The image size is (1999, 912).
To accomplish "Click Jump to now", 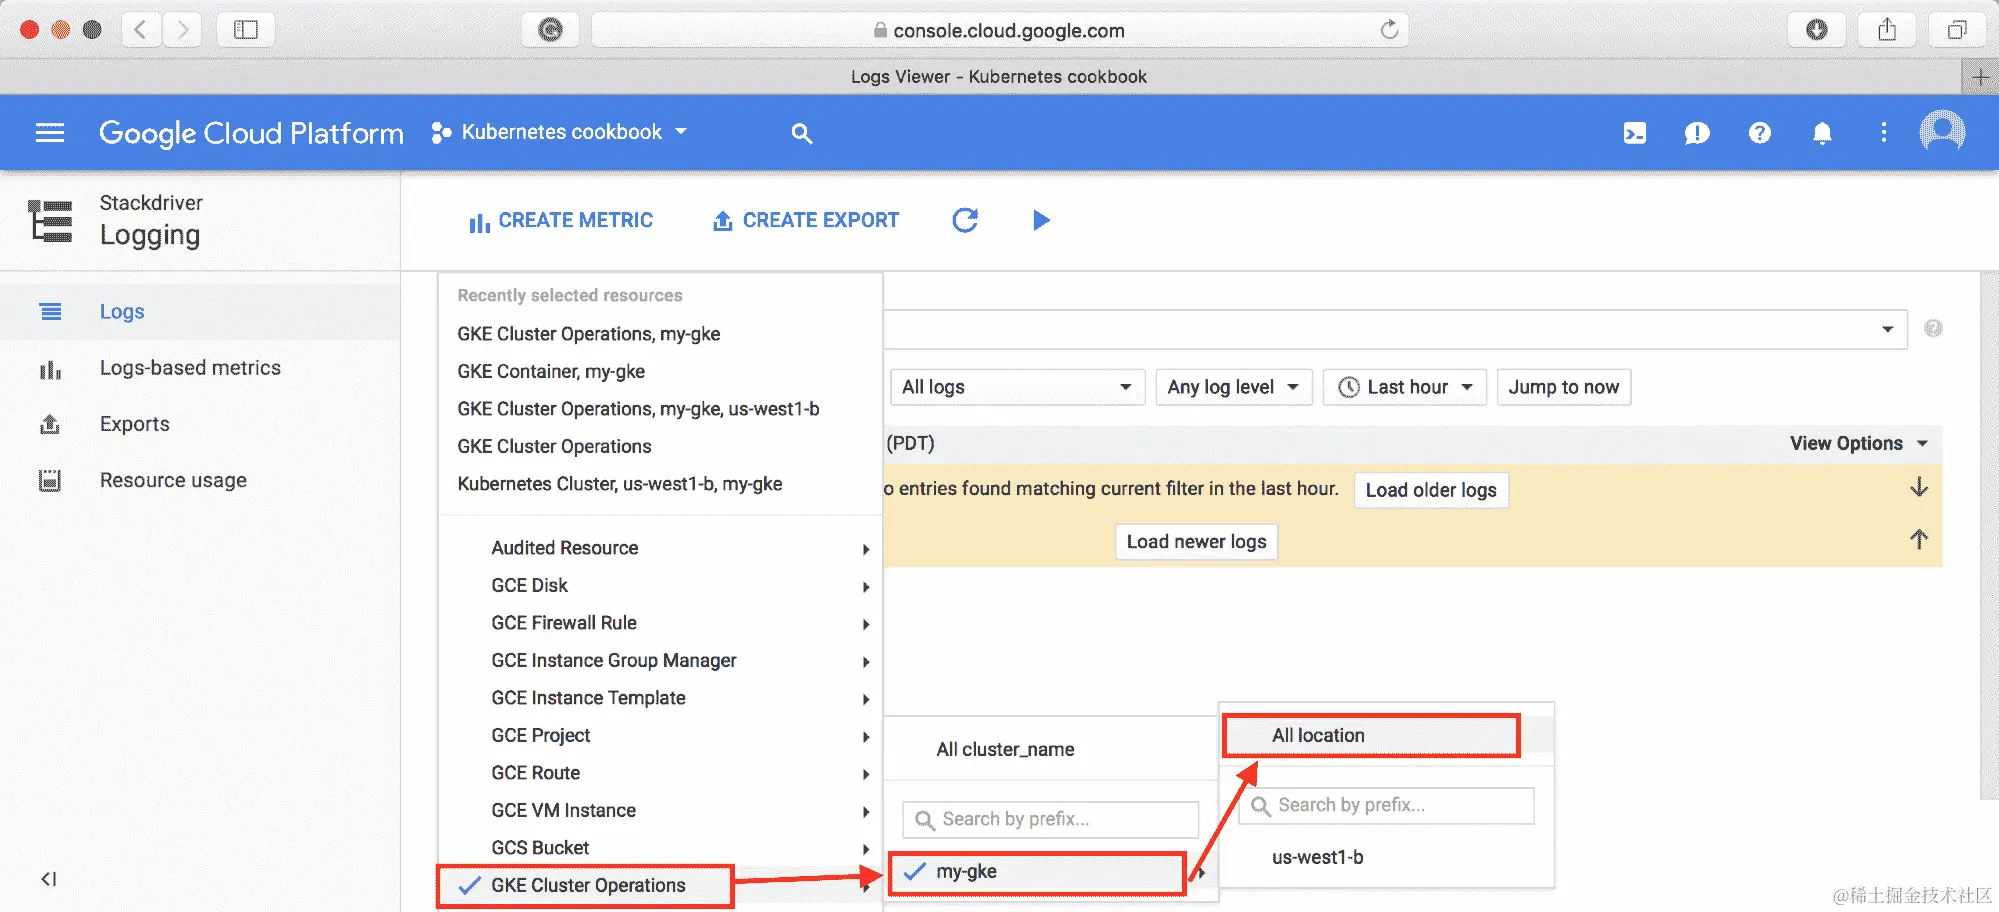I will [x=1564, y=387].
